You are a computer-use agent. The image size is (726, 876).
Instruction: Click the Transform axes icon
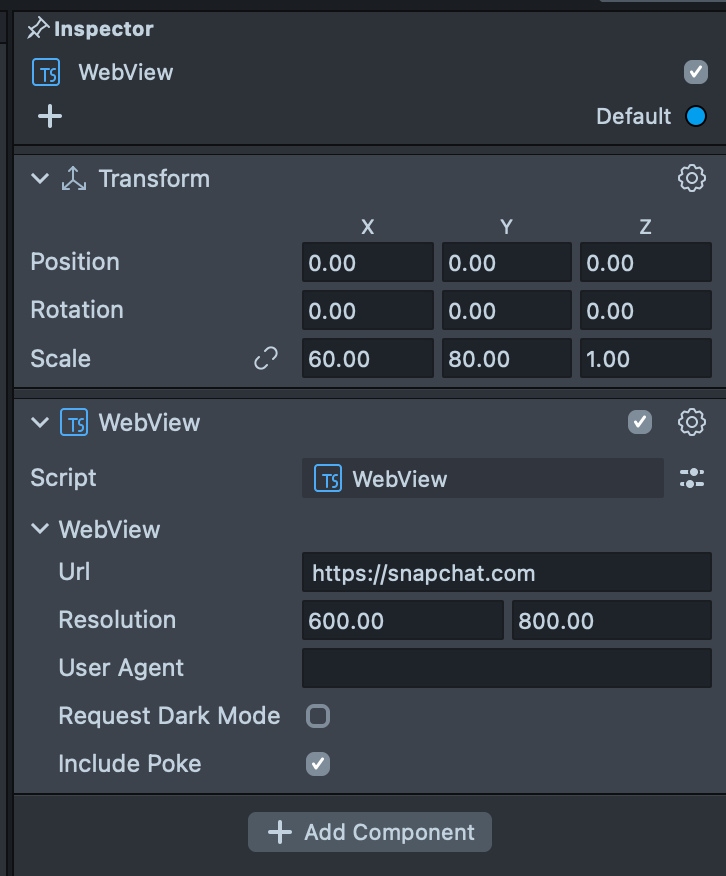pos(74,179)
